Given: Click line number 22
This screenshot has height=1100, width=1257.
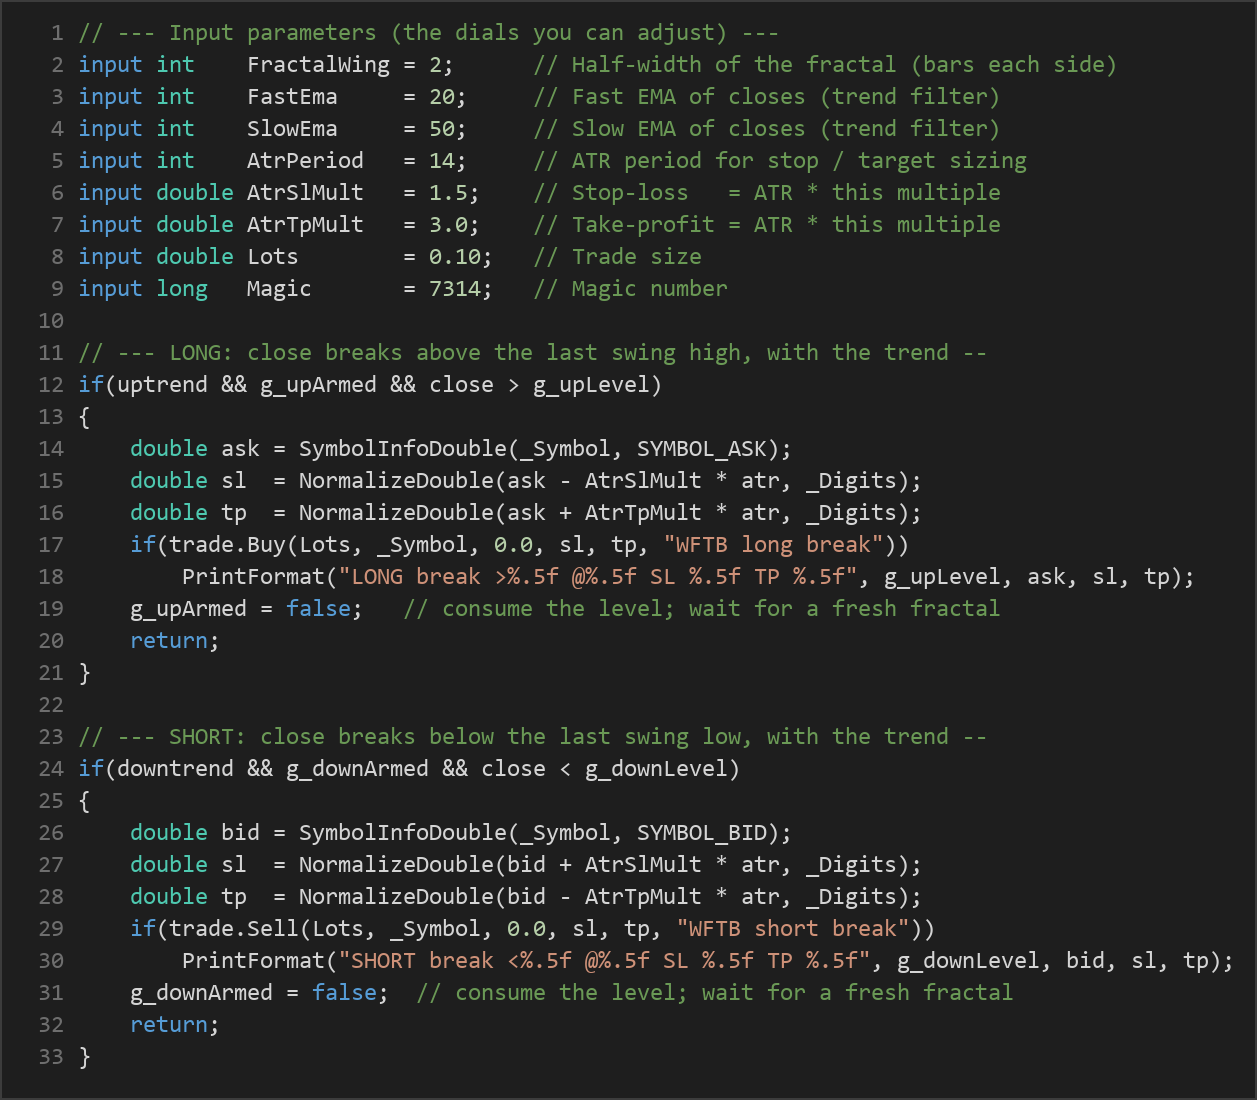Looking at the screenshot, I should pyautogui.click(x=51, y=705).
